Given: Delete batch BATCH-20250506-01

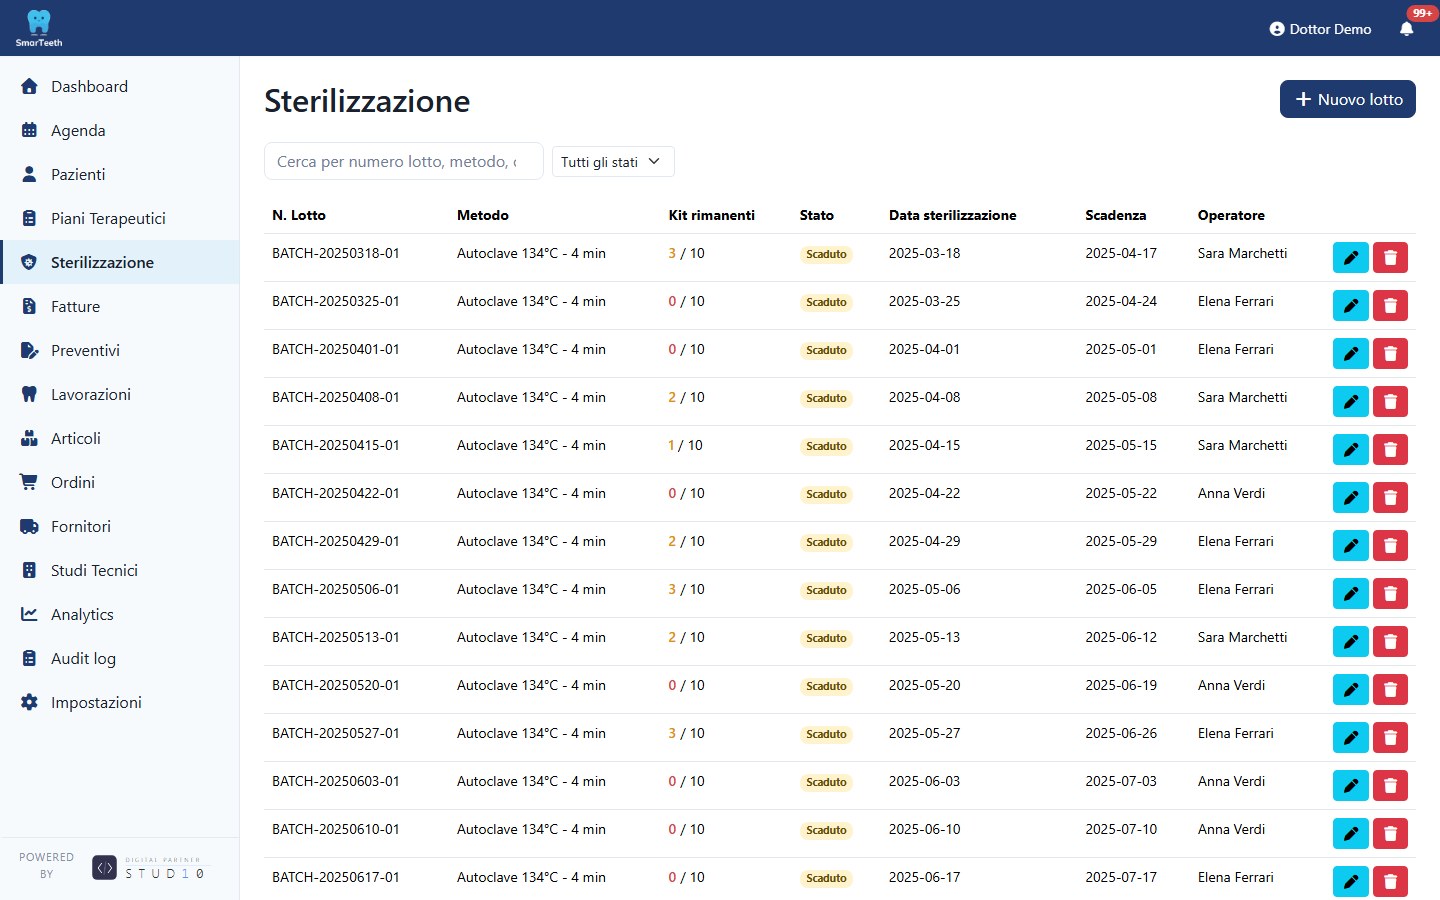Looking at the screenshot, I should coord(1390,593).
